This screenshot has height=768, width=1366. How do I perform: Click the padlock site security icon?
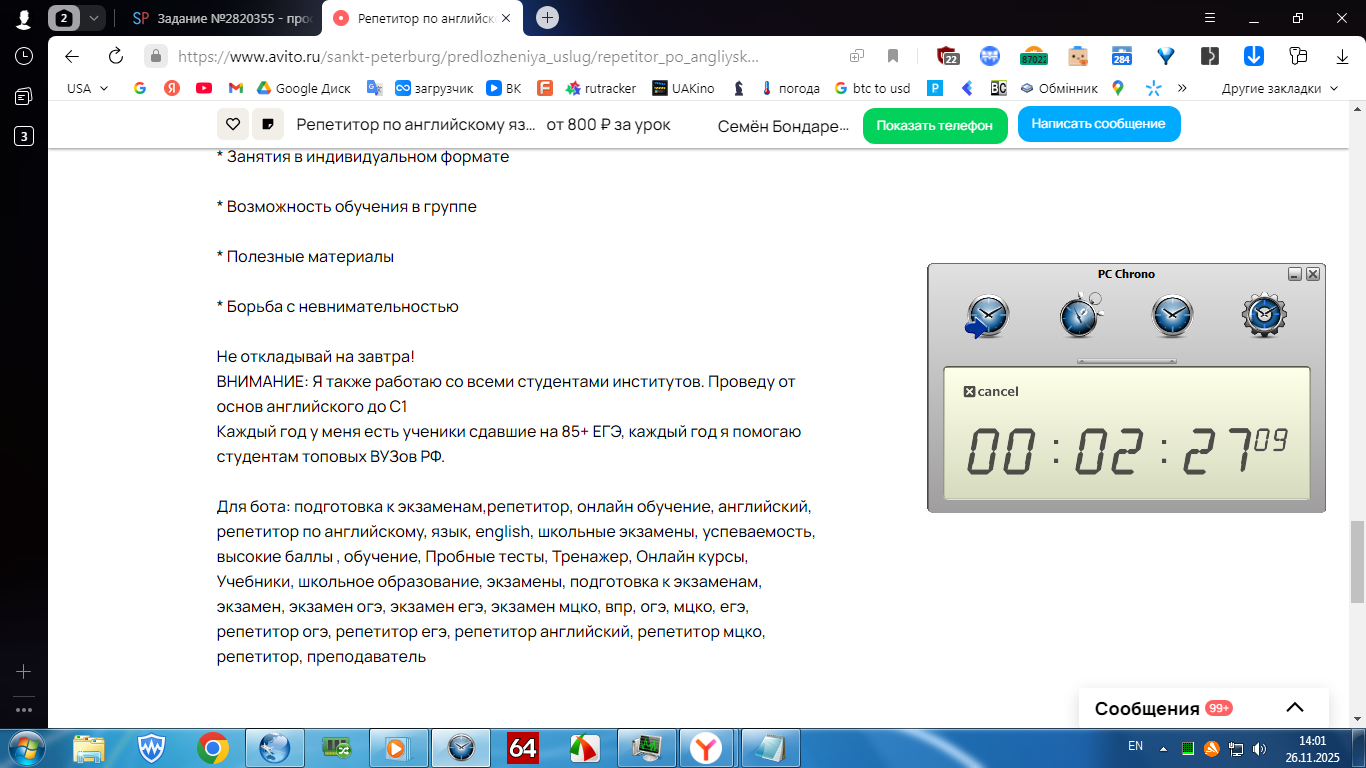(x=155, y=56)
